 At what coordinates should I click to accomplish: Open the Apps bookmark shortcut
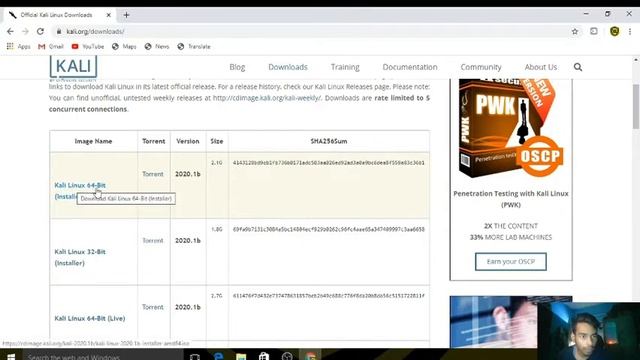pyautogui.click(x=18, y=47)
